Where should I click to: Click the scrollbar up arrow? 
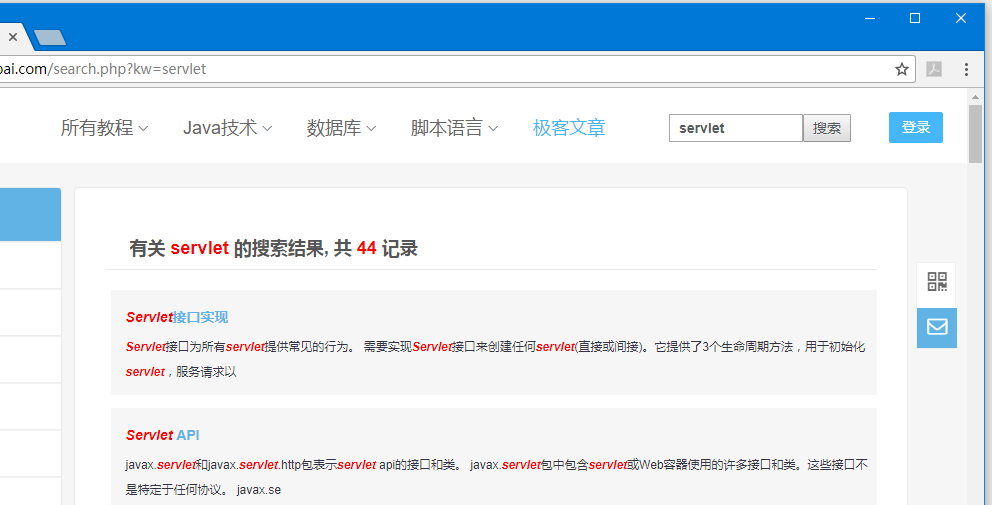point(975,96)
